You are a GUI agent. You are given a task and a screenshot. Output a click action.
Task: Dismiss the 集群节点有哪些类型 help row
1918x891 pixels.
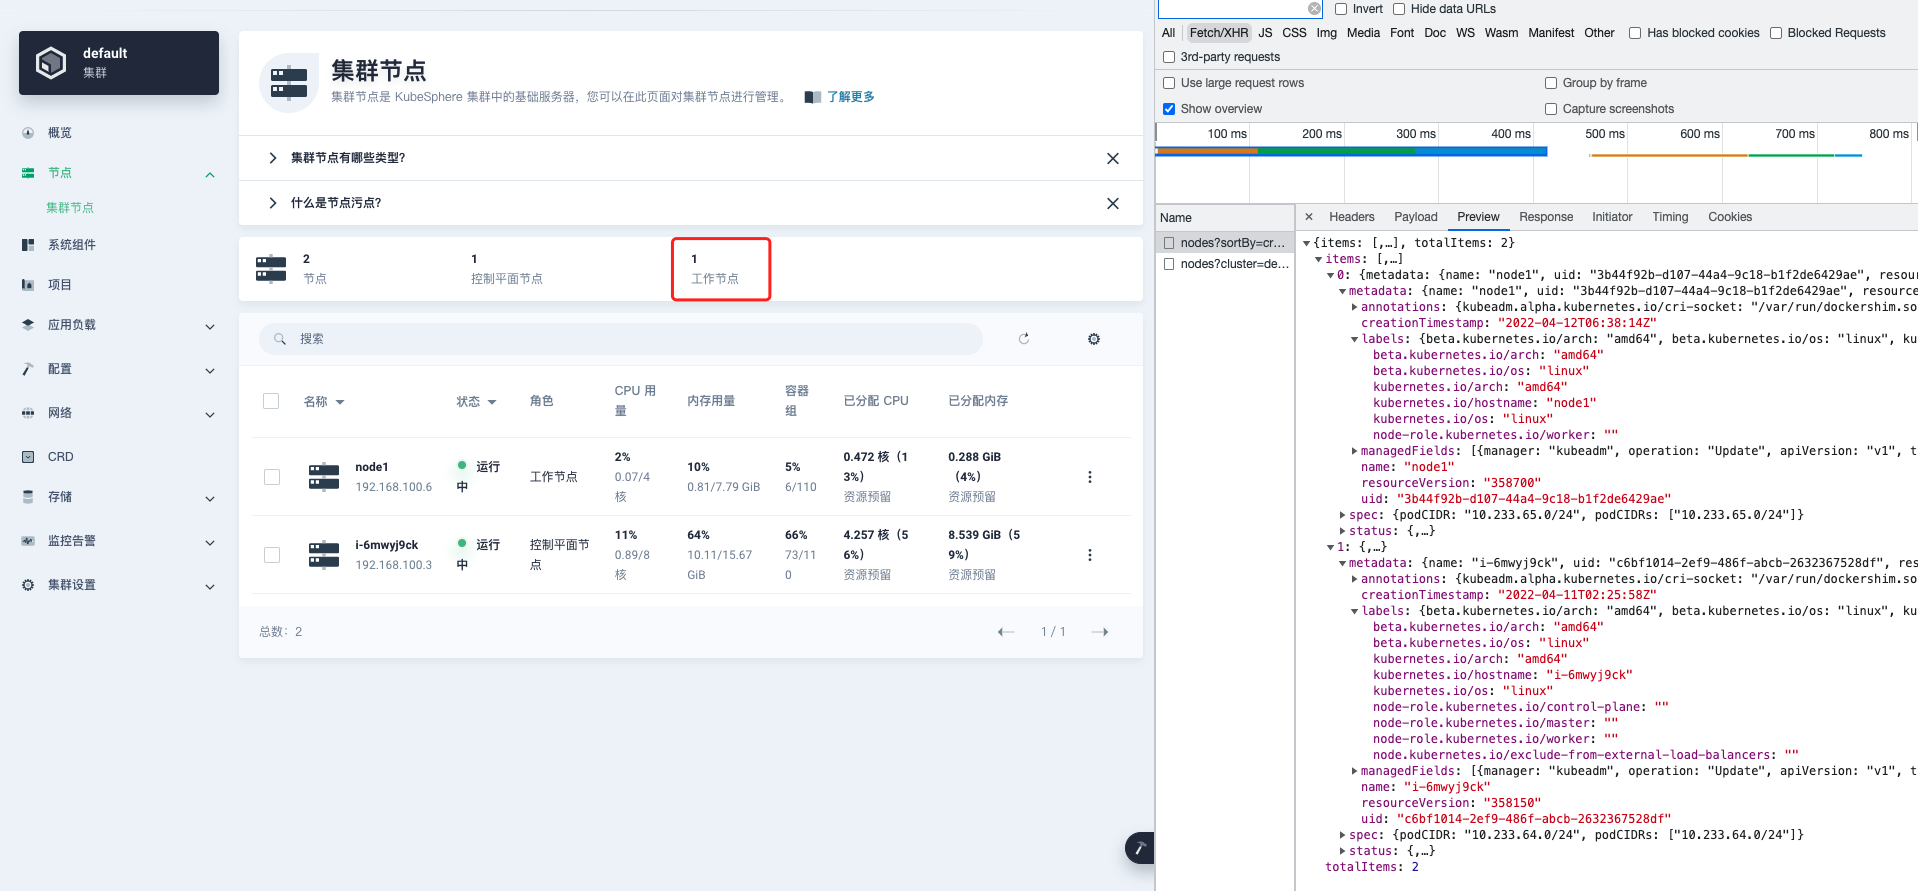[x=1113, y=158]
